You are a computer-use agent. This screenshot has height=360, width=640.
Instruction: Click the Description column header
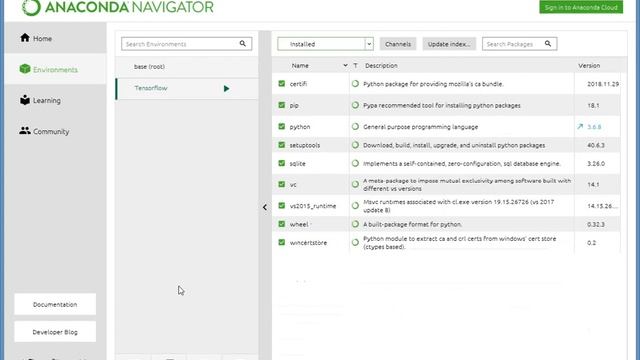pos(381,65)
